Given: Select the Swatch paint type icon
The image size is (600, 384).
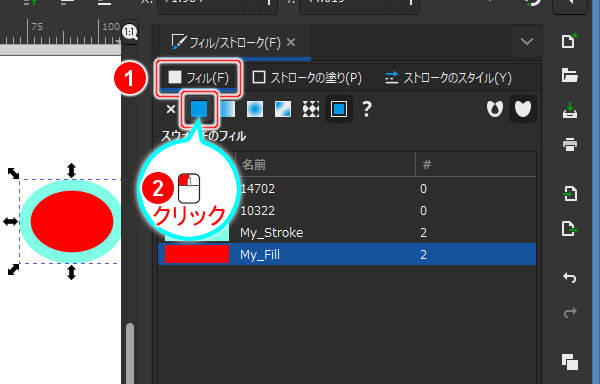Looking at the screenshot, I should point(339,109).
